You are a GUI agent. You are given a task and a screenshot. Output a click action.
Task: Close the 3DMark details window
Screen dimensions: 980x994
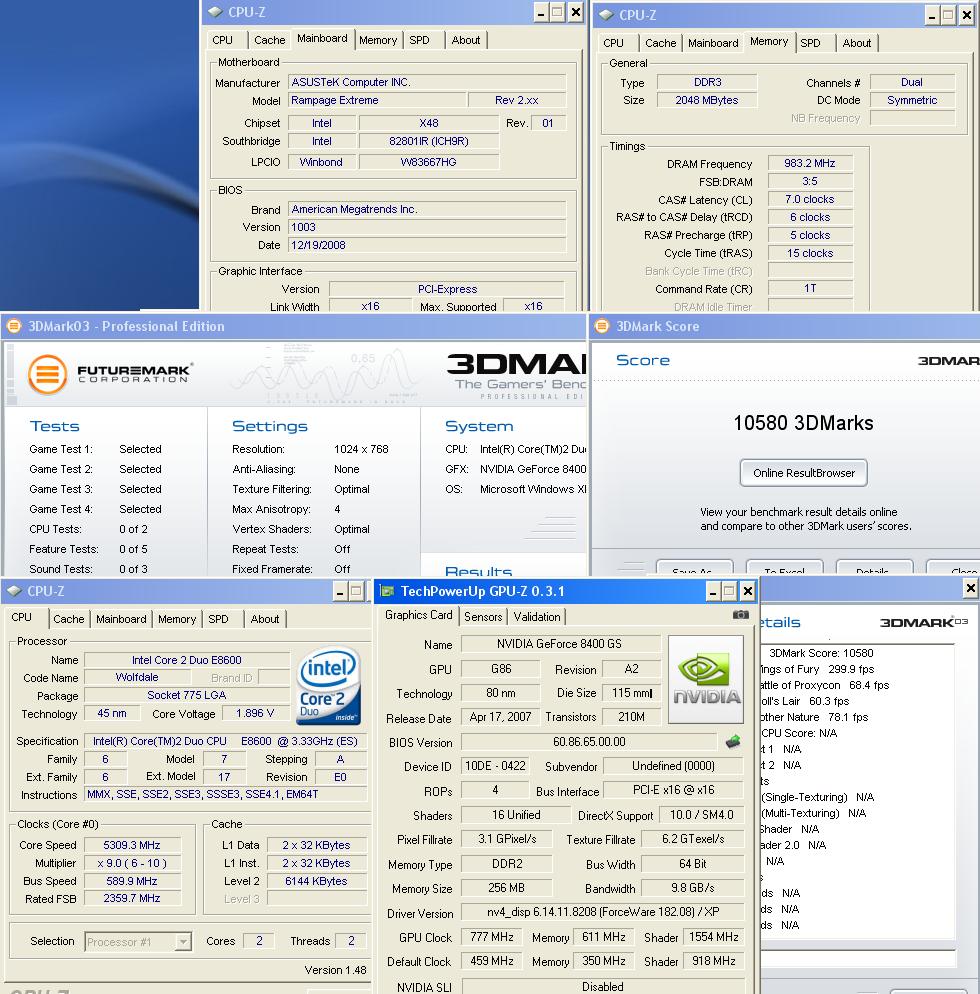(x=970, y=588)
